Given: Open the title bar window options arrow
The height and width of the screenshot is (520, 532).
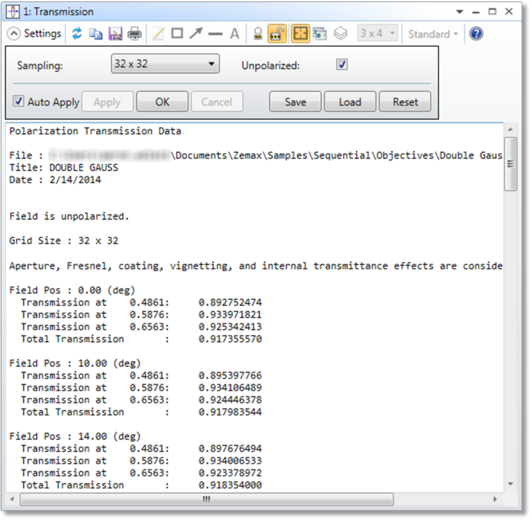Looking at the screenshot, I should (x=460, y=12).
